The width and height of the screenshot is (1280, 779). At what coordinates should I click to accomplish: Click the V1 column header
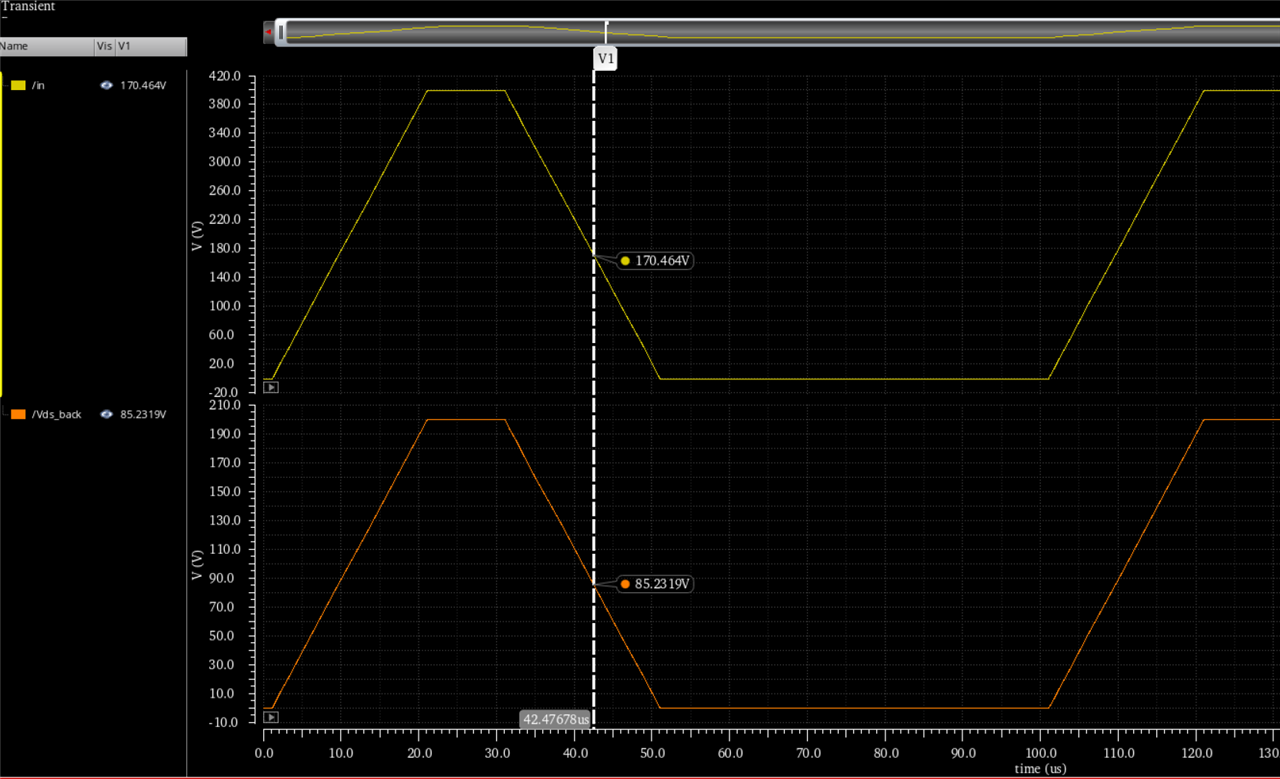point(150,46)
